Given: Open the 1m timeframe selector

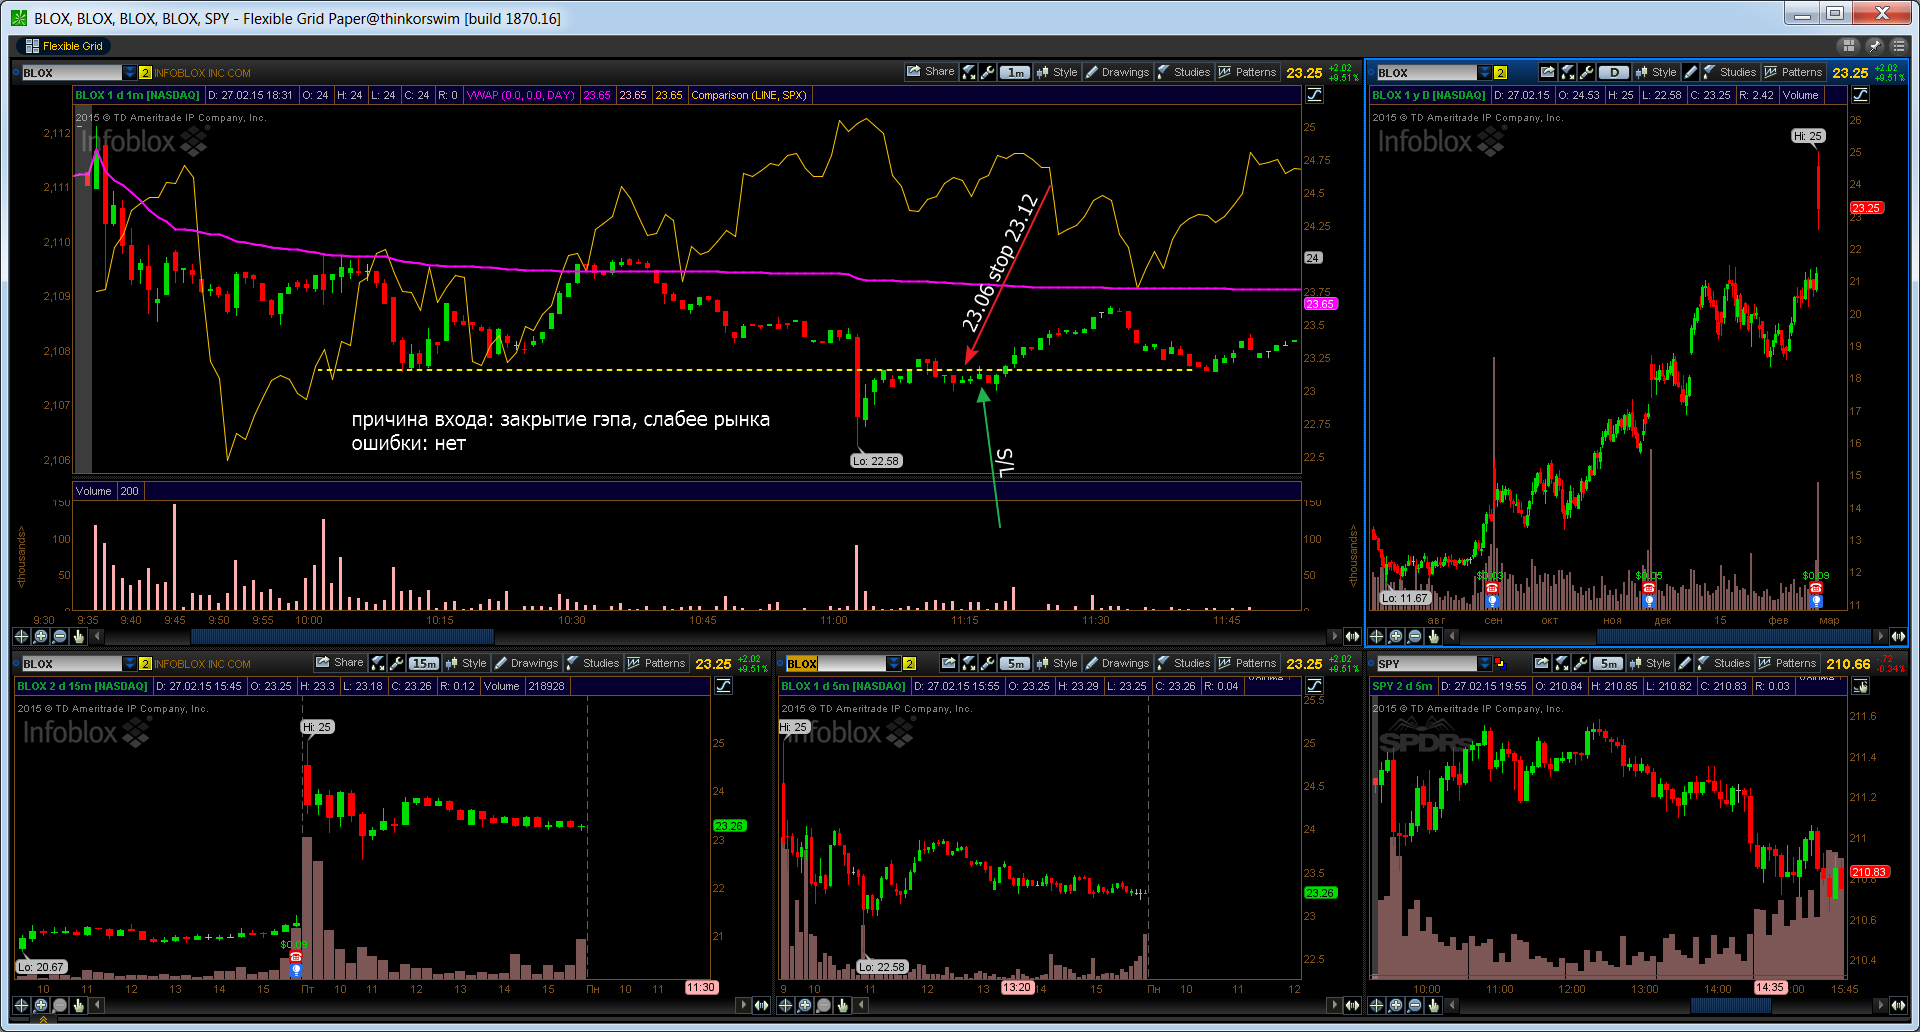Looking at the screenshot, I should coord(1014,72).
